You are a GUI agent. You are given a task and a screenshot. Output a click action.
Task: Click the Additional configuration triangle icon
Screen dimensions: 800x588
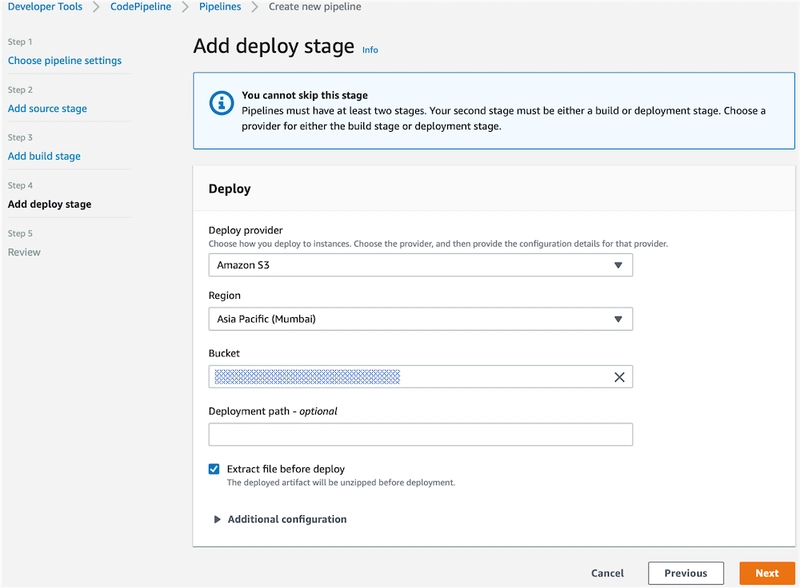point(217,520)
